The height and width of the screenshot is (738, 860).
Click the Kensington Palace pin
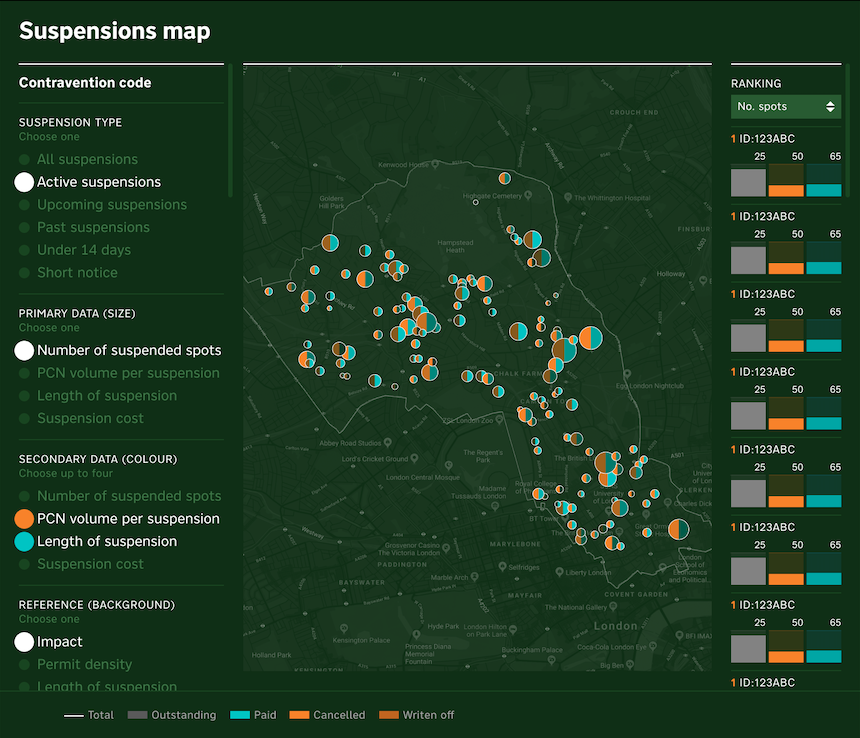coord(344,629)
